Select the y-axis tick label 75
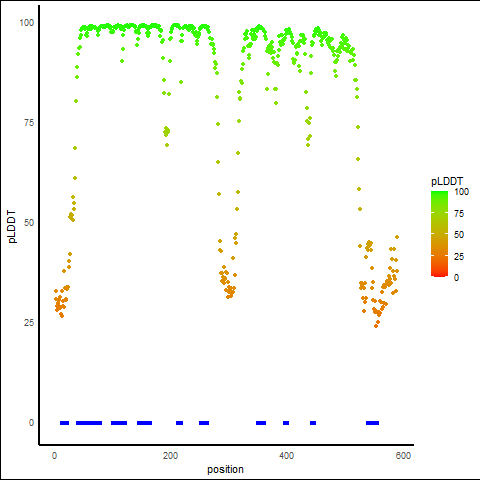The width and height of the screenshot is (480, 480). (29, 123)
